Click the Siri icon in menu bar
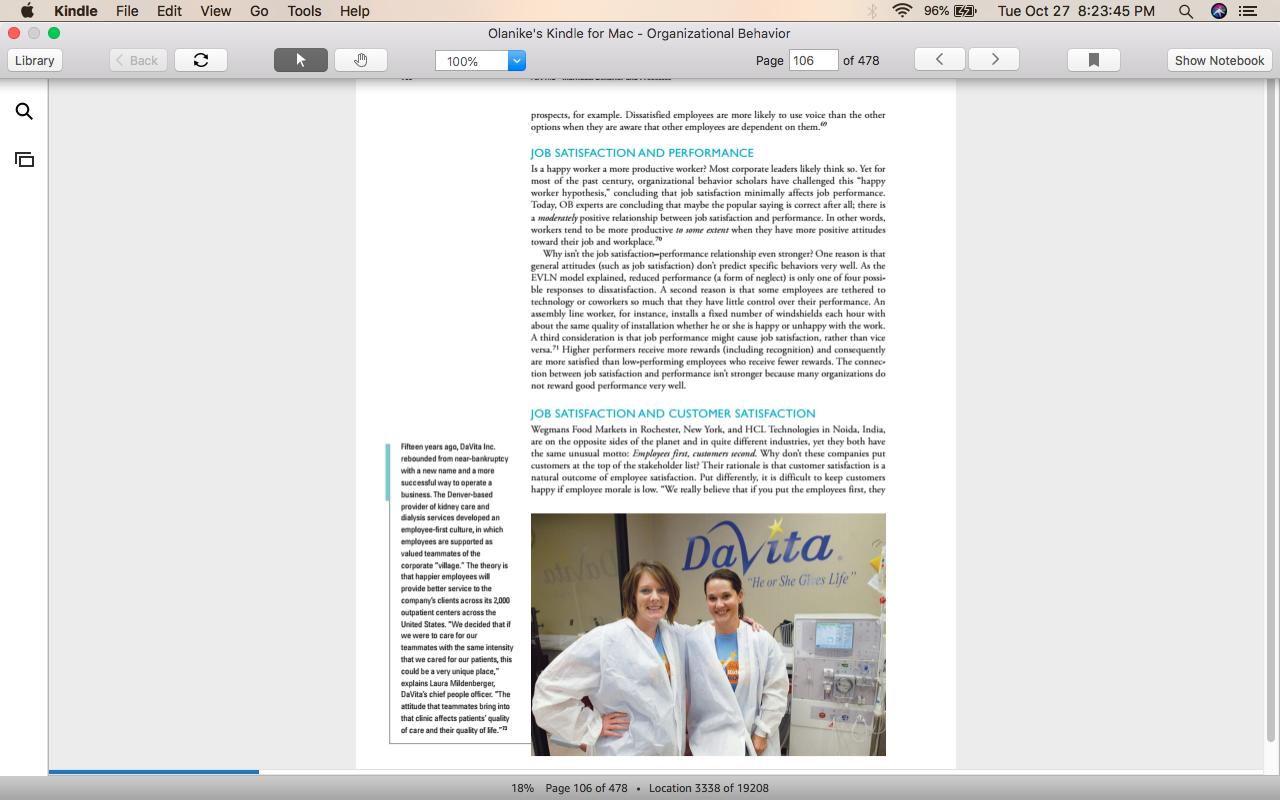Image resolution: width=1280 pixels, height=800 pixels. point(1219,11)
